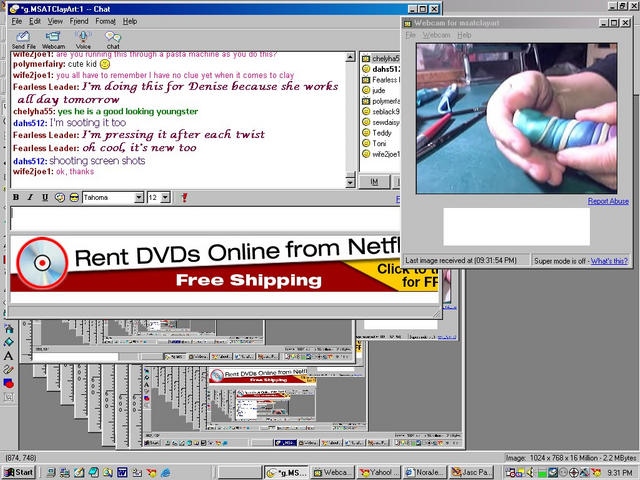640x480 pixels.
Task: Switch to the NoraJe taskbar button
Action: (x=424, y=473)
